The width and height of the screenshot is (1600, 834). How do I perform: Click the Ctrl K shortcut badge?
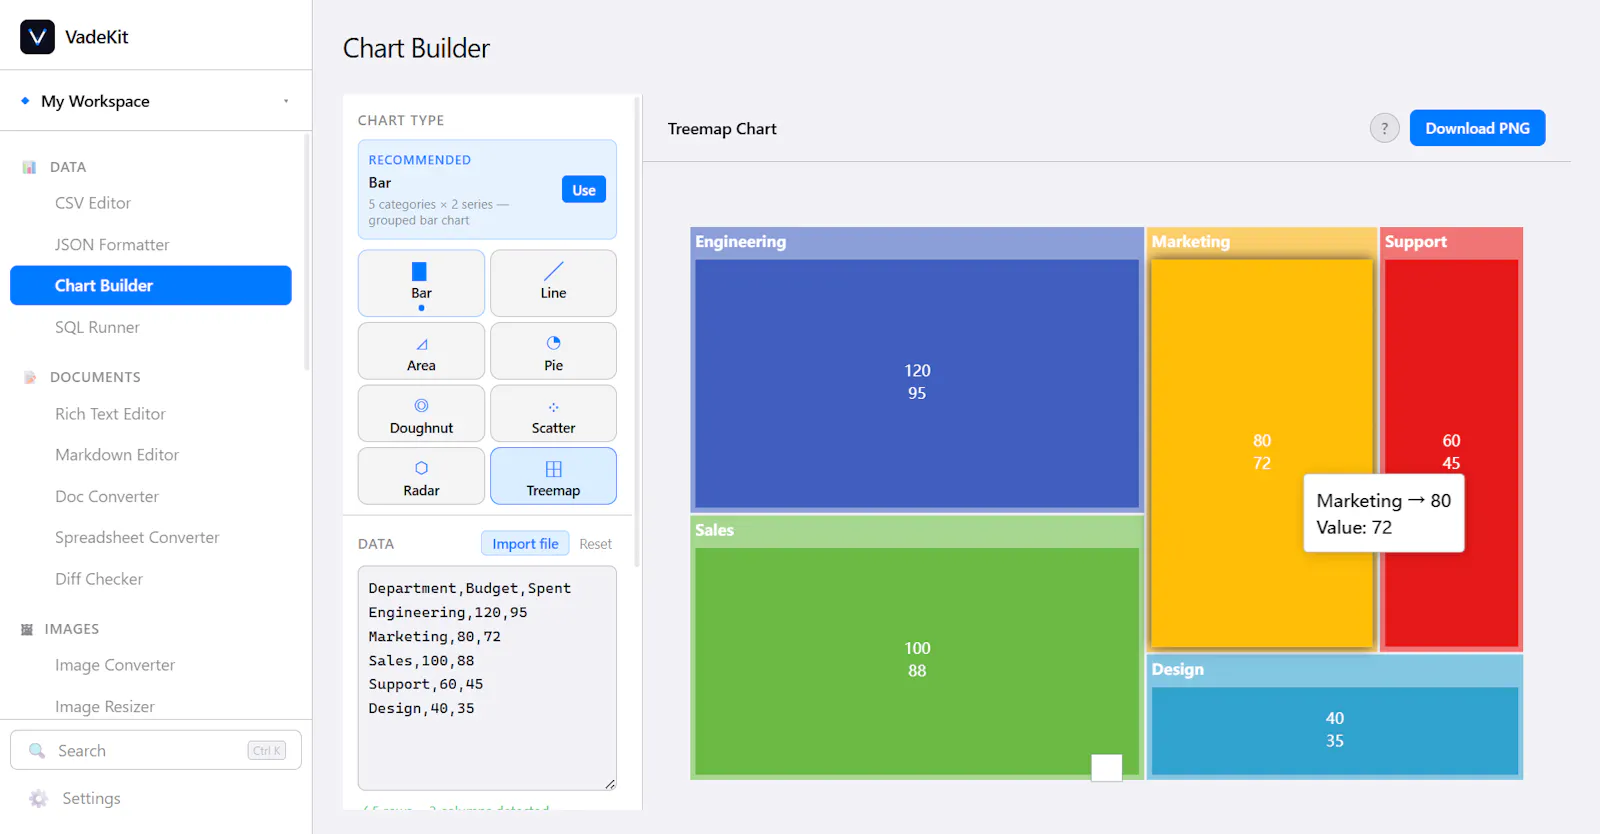267,751
